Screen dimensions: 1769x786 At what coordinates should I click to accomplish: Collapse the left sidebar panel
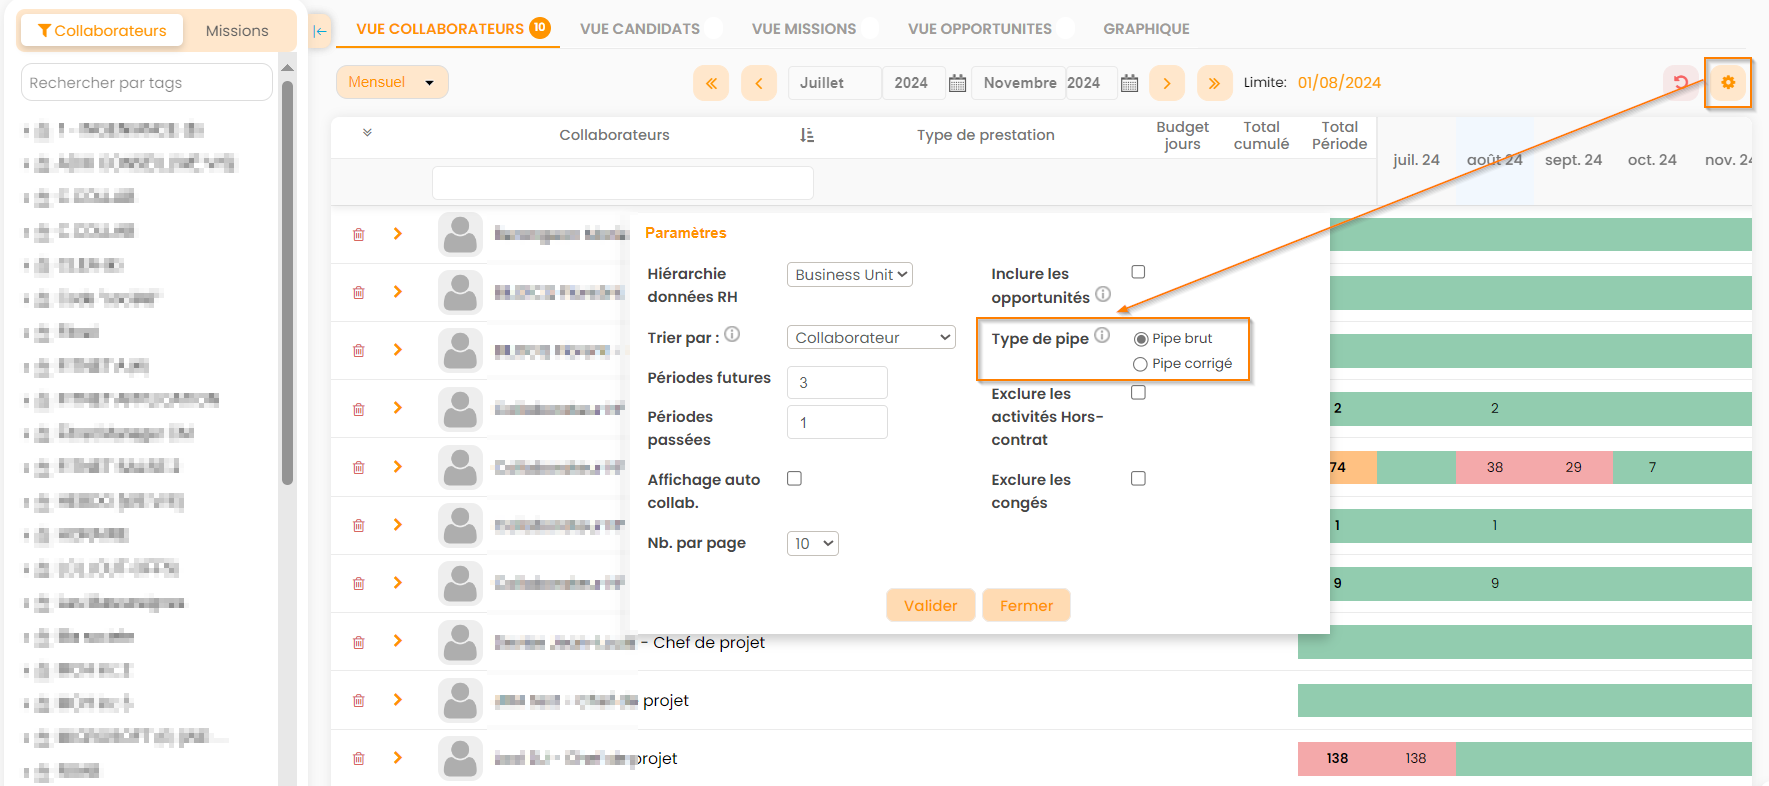click(319, 30)
